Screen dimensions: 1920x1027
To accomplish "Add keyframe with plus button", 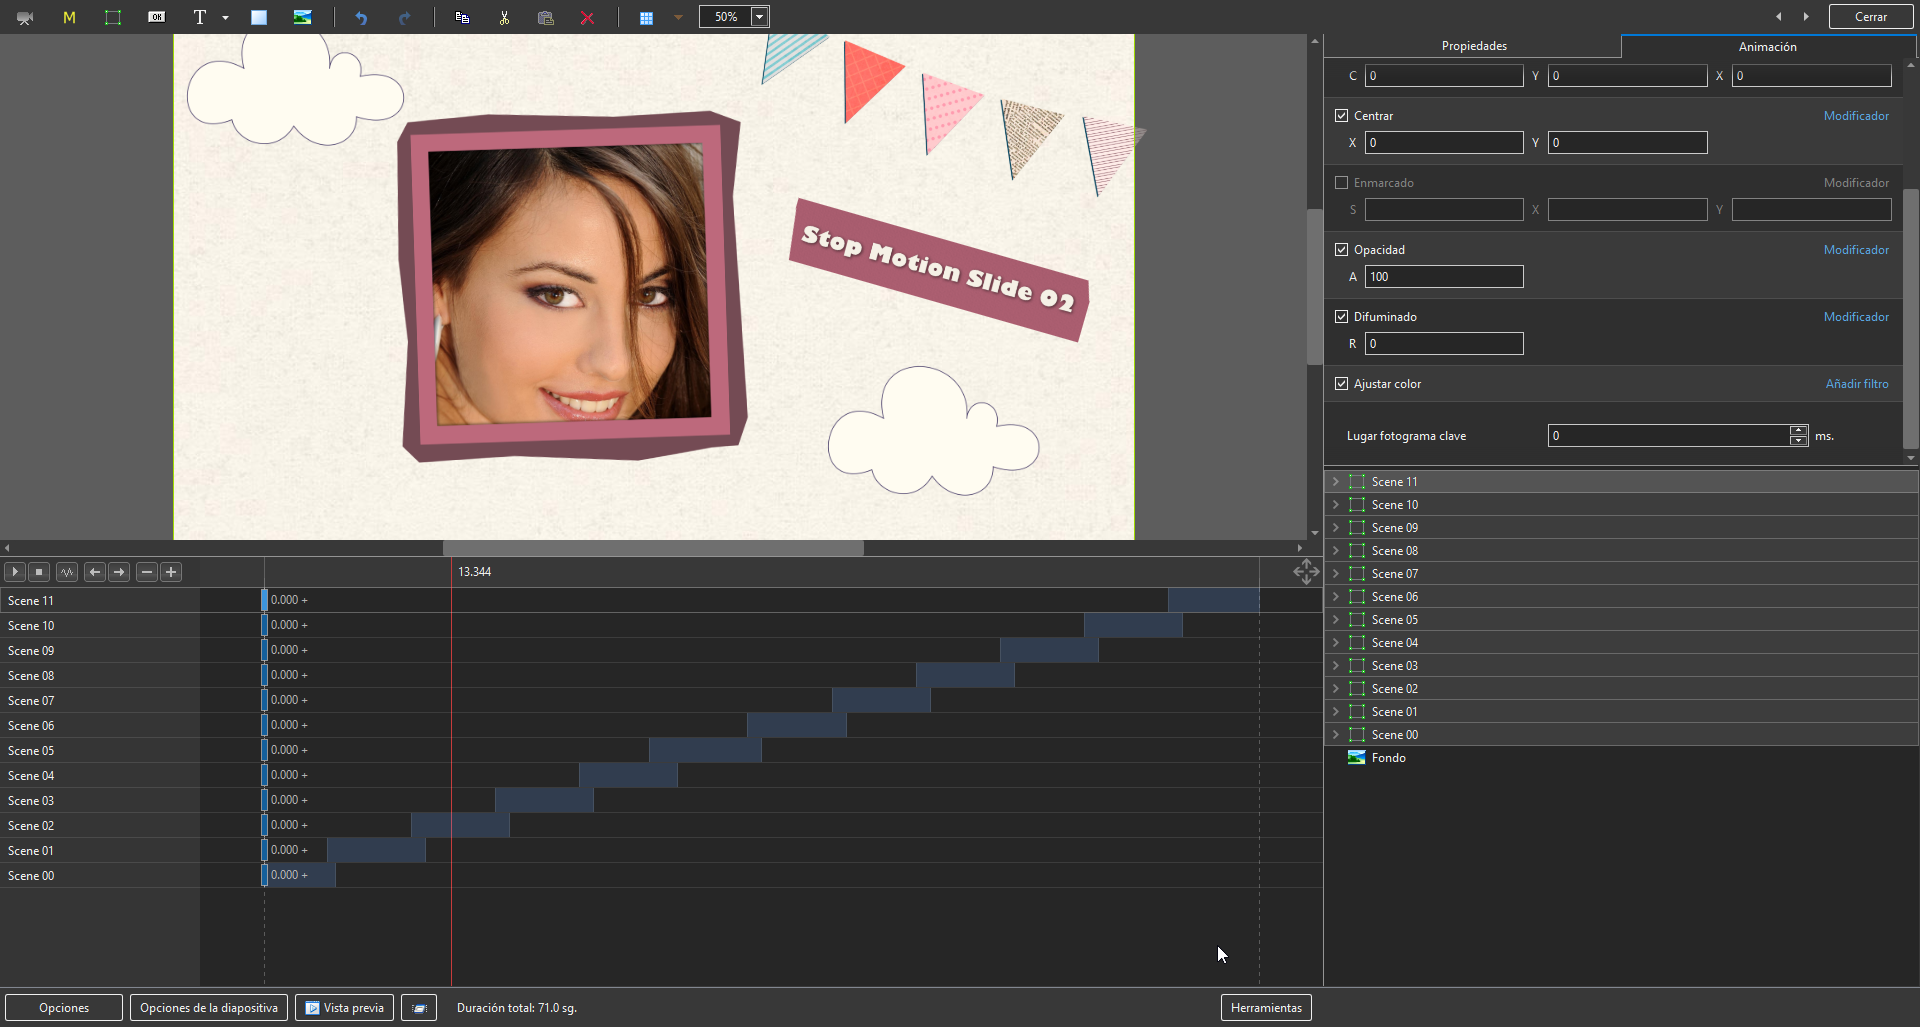I will (x=171, y=572).
